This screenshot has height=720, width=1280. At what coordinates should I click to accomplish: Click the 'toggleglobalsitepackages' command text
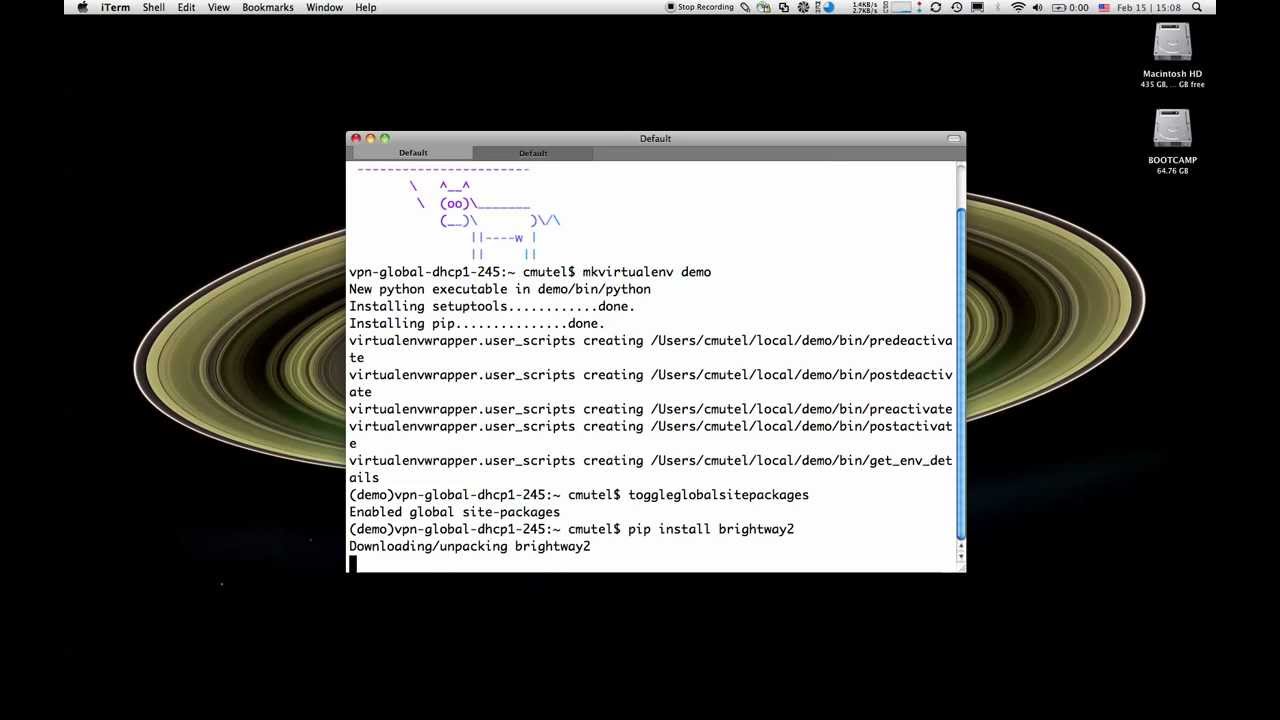point(718,495)
